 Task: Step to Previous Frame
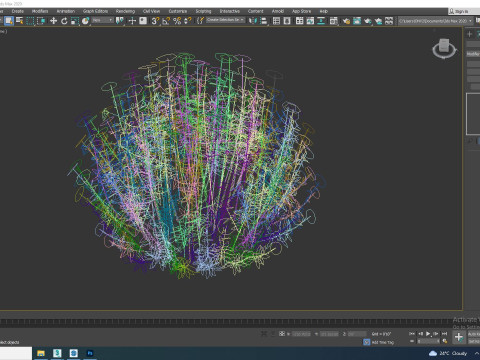click(x=420, y=333)
